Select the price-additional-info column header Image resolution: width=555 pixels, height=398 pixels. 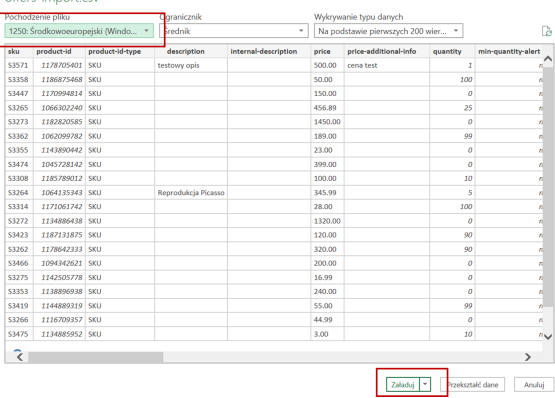coord(387,51)
